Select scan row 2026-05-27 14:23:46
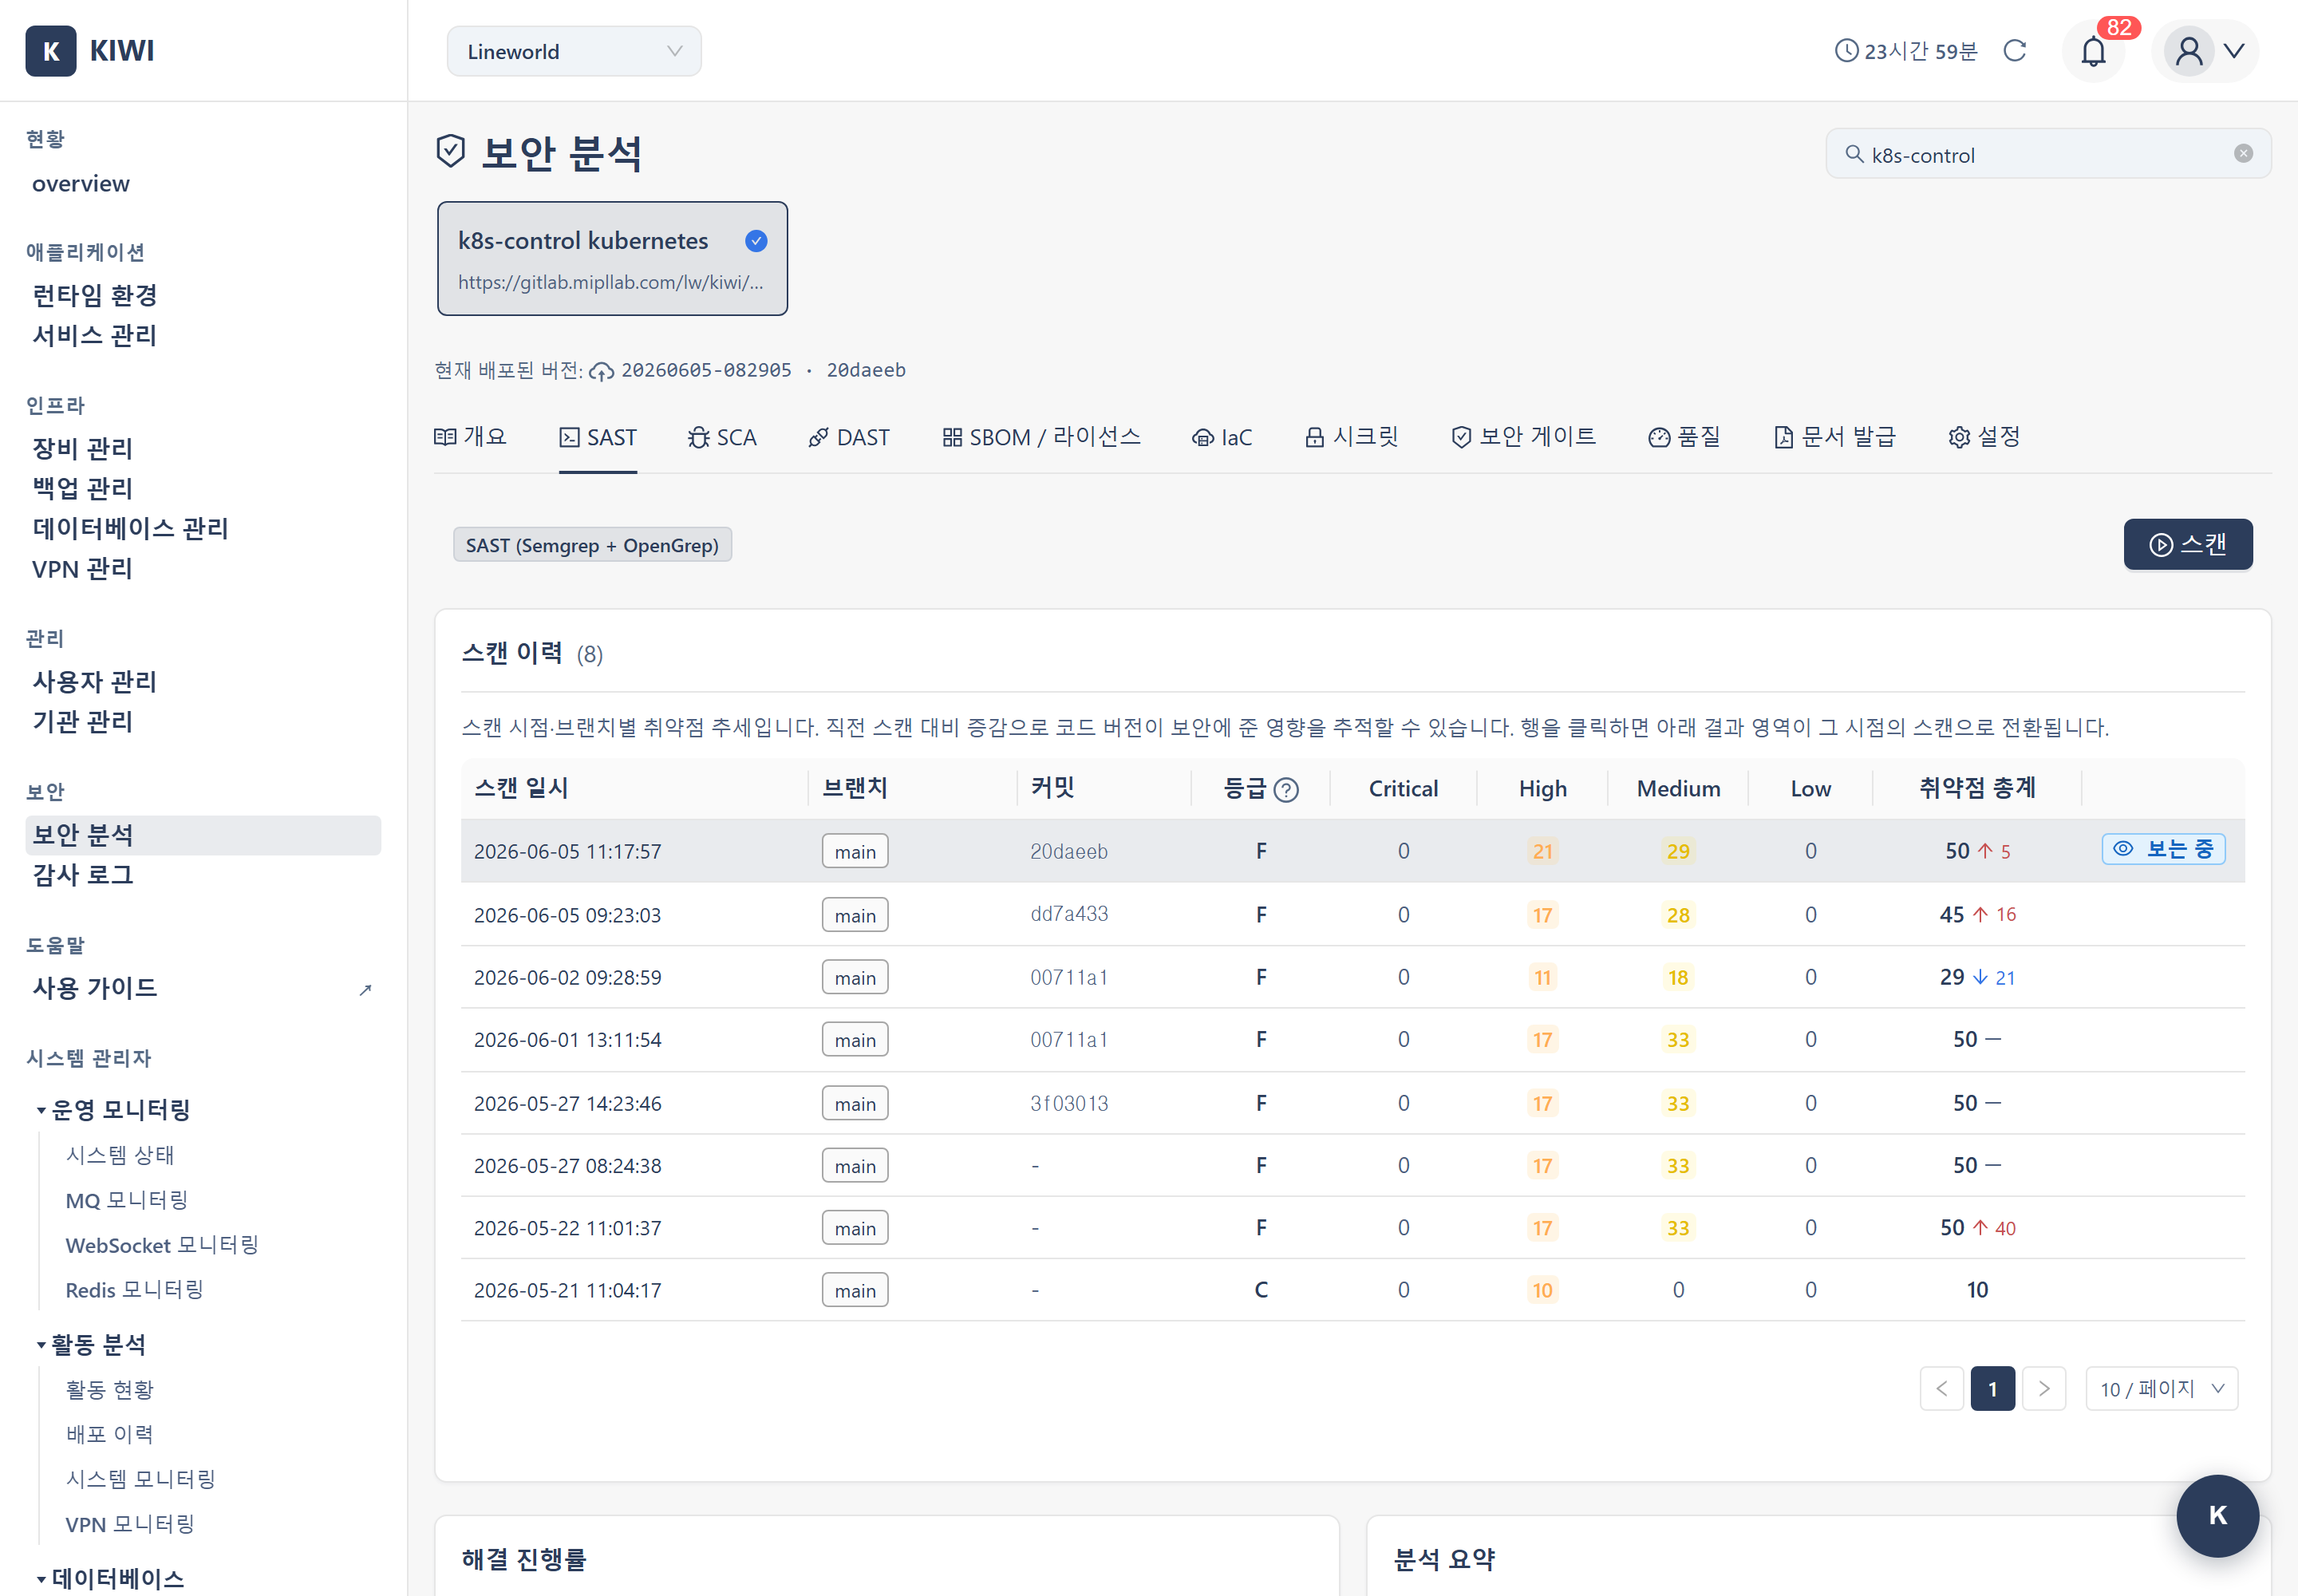The height and width of the screenshot is (1596, 2298). click(1352, 1103)
